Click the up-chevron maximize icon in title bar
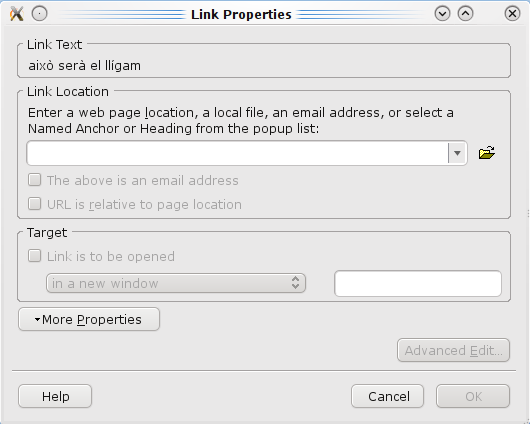 [465, 14]
